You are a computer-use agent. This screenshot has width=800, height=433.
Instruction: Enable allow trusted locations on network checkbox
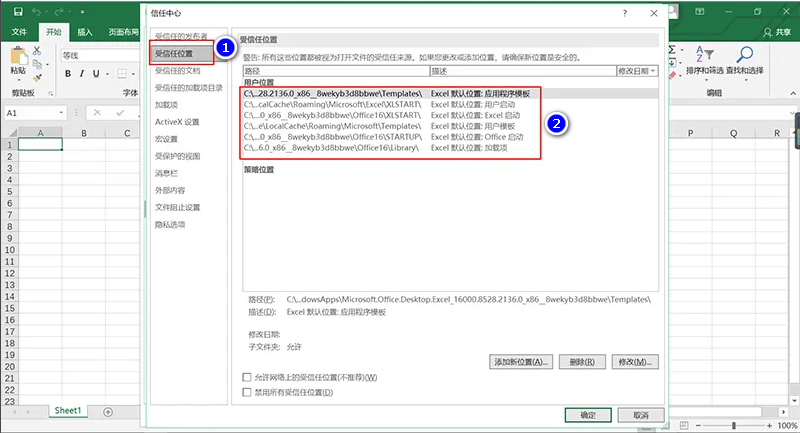pyautogui.click(x=248, y=377)
